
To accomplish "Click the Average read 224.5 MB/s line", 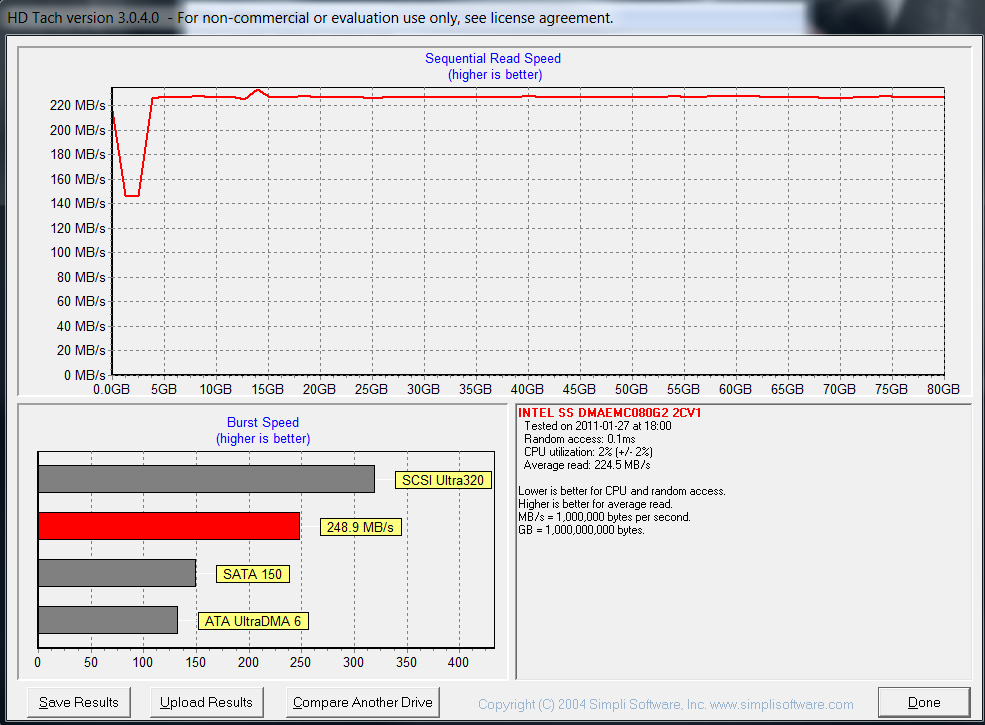I will [x=587, y=465].
